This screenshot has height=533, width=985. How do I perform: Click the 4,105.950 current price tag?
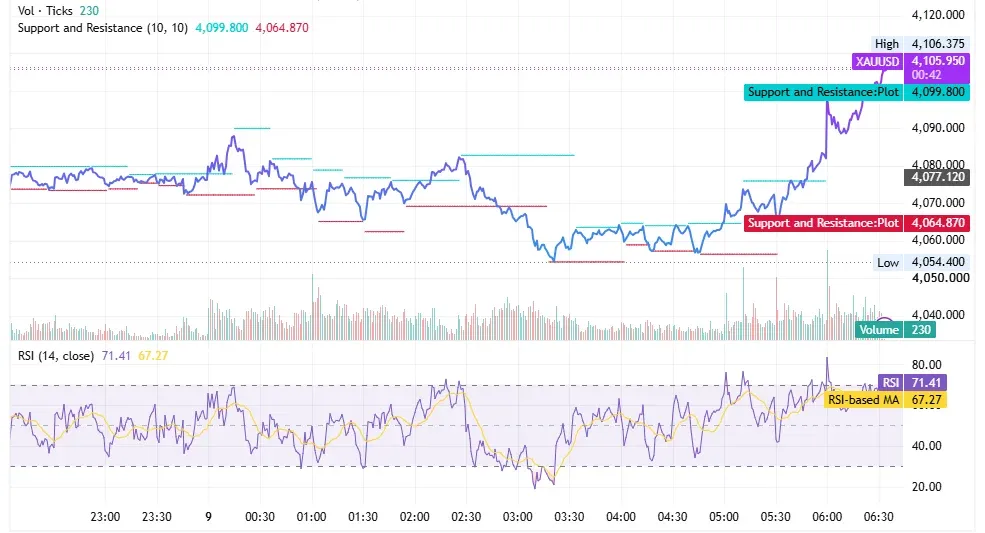click(x=937, y=61)
